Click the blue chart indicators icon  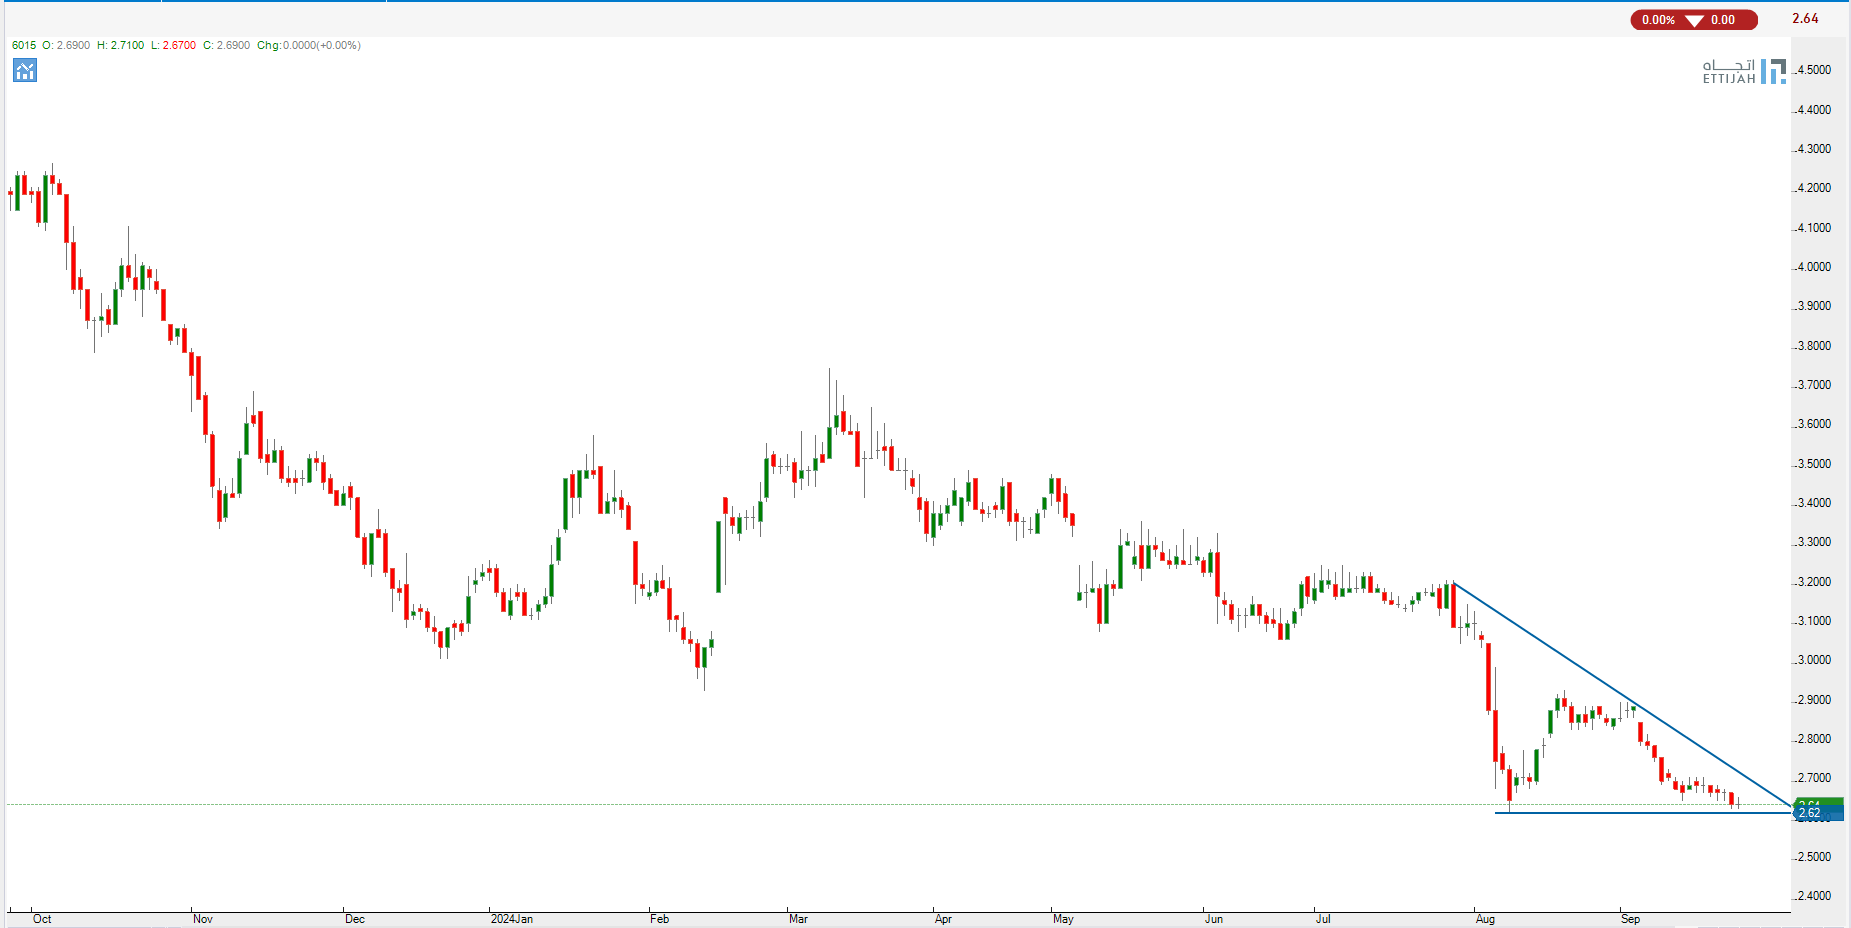[25, 70]
